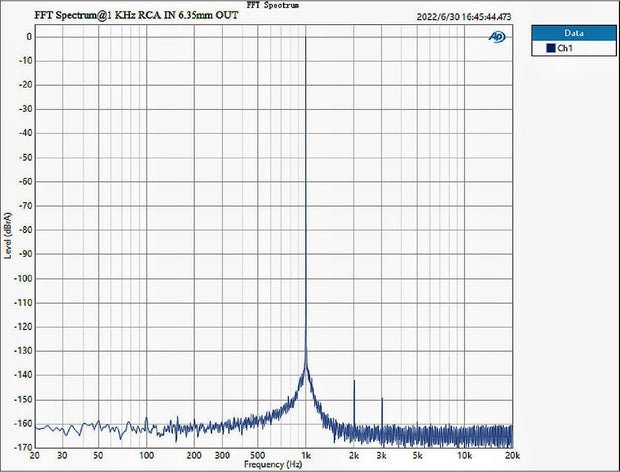This screenshot has height=472, width=620.
Task: Click the Frequency (Hz) axis label
Action: [272, 464]
